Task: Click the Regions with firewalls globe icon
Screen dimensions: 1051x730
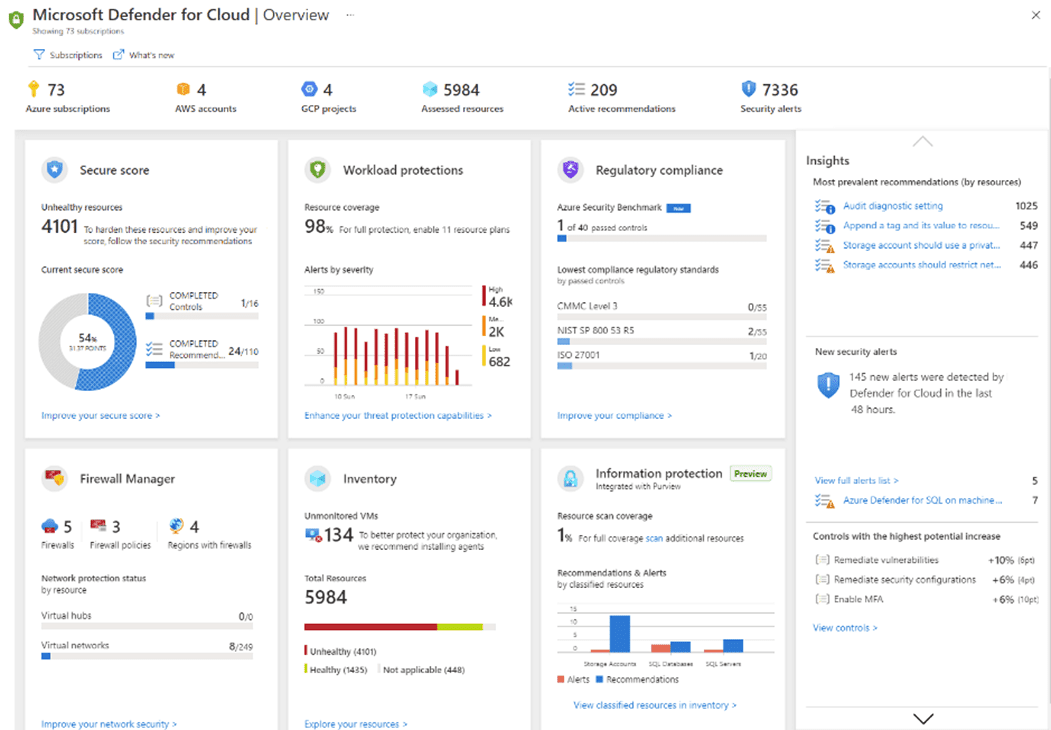Action: coord(176,526)
